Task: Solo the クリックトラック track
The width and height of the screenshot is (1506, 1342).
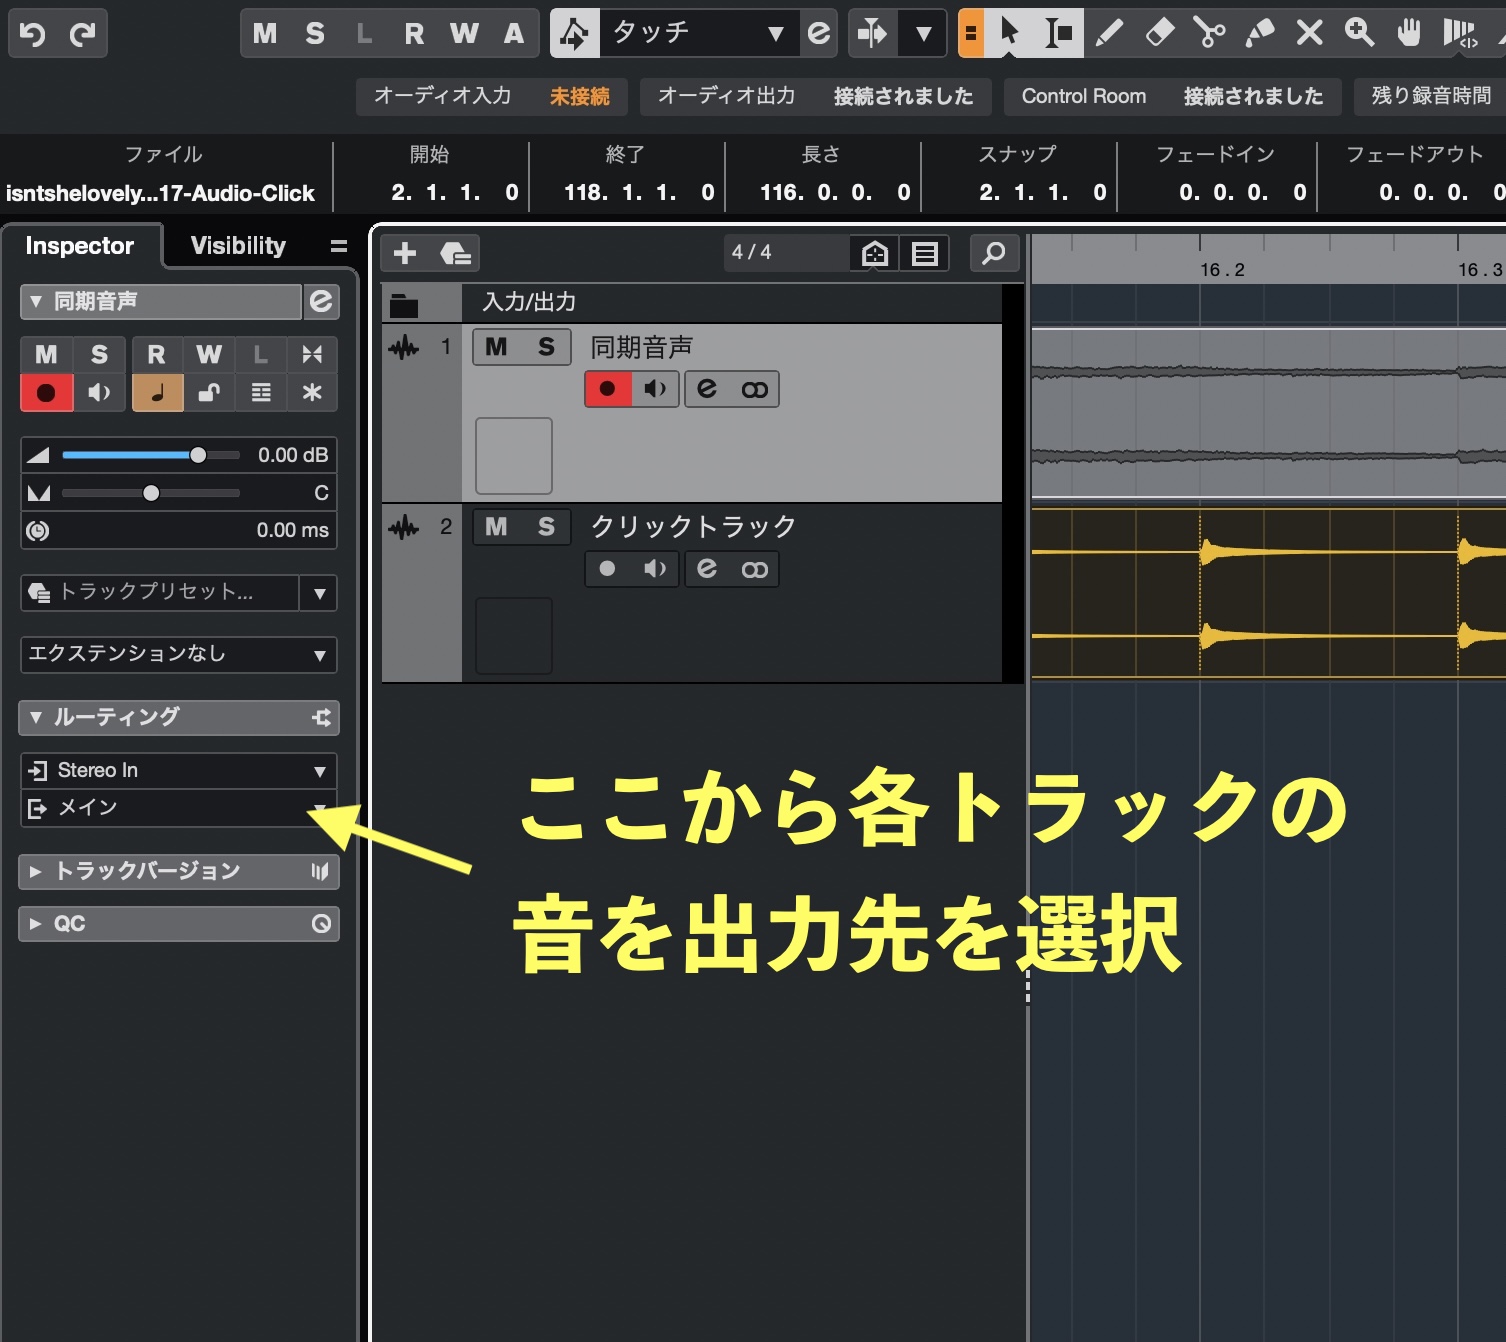Action: point(546,527)
